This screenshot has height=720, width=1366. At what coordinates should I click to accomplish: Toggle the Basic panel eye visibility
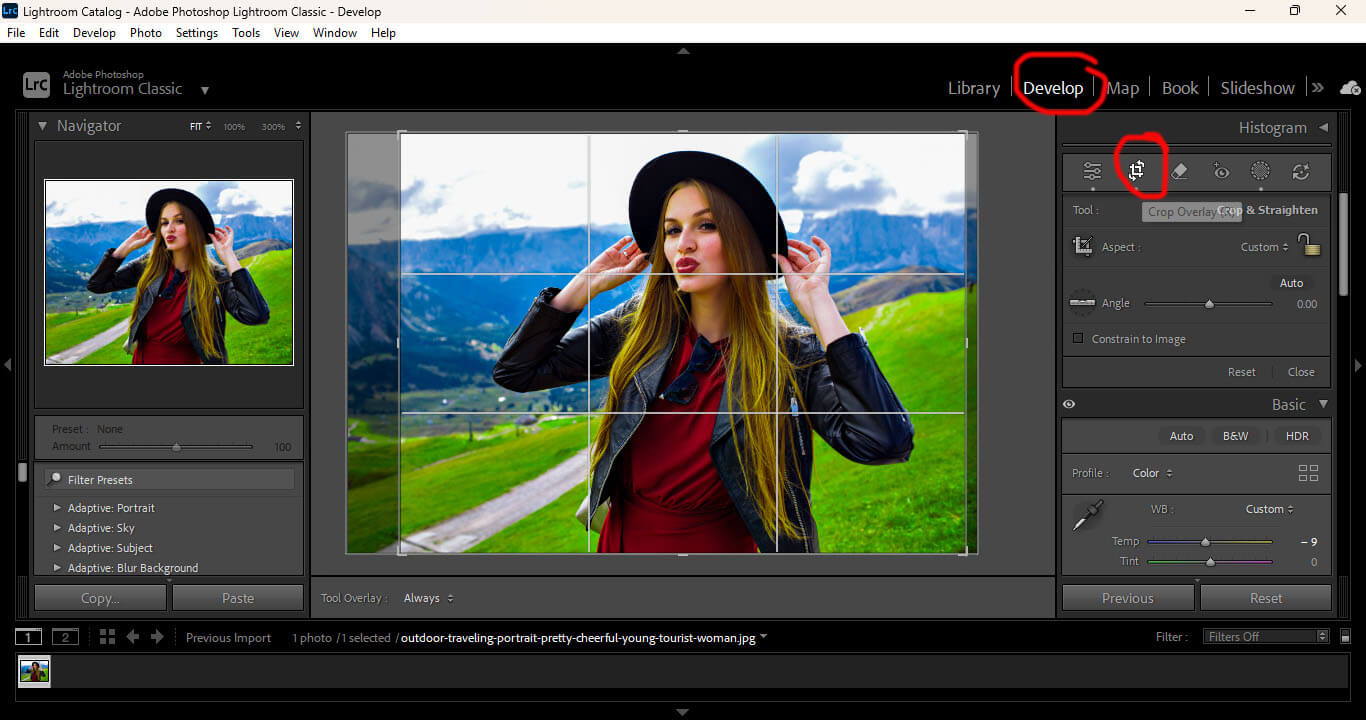coord(1069,404)
